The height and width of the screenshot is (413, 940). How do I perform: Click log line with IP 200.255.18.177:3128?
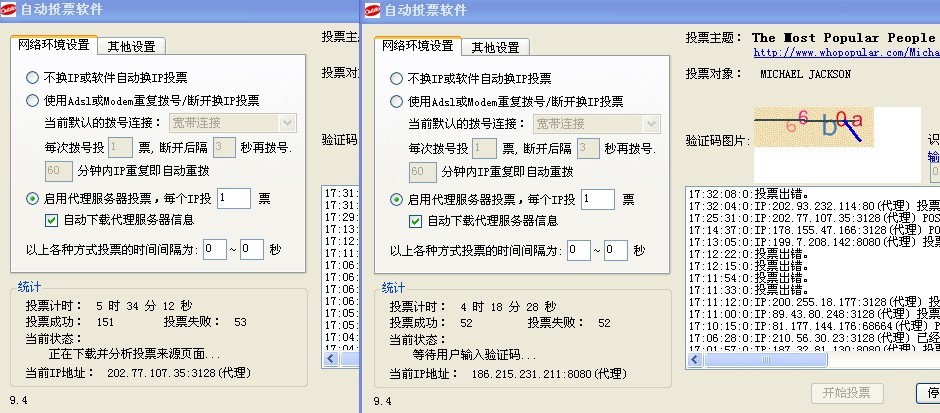point(814,302)
